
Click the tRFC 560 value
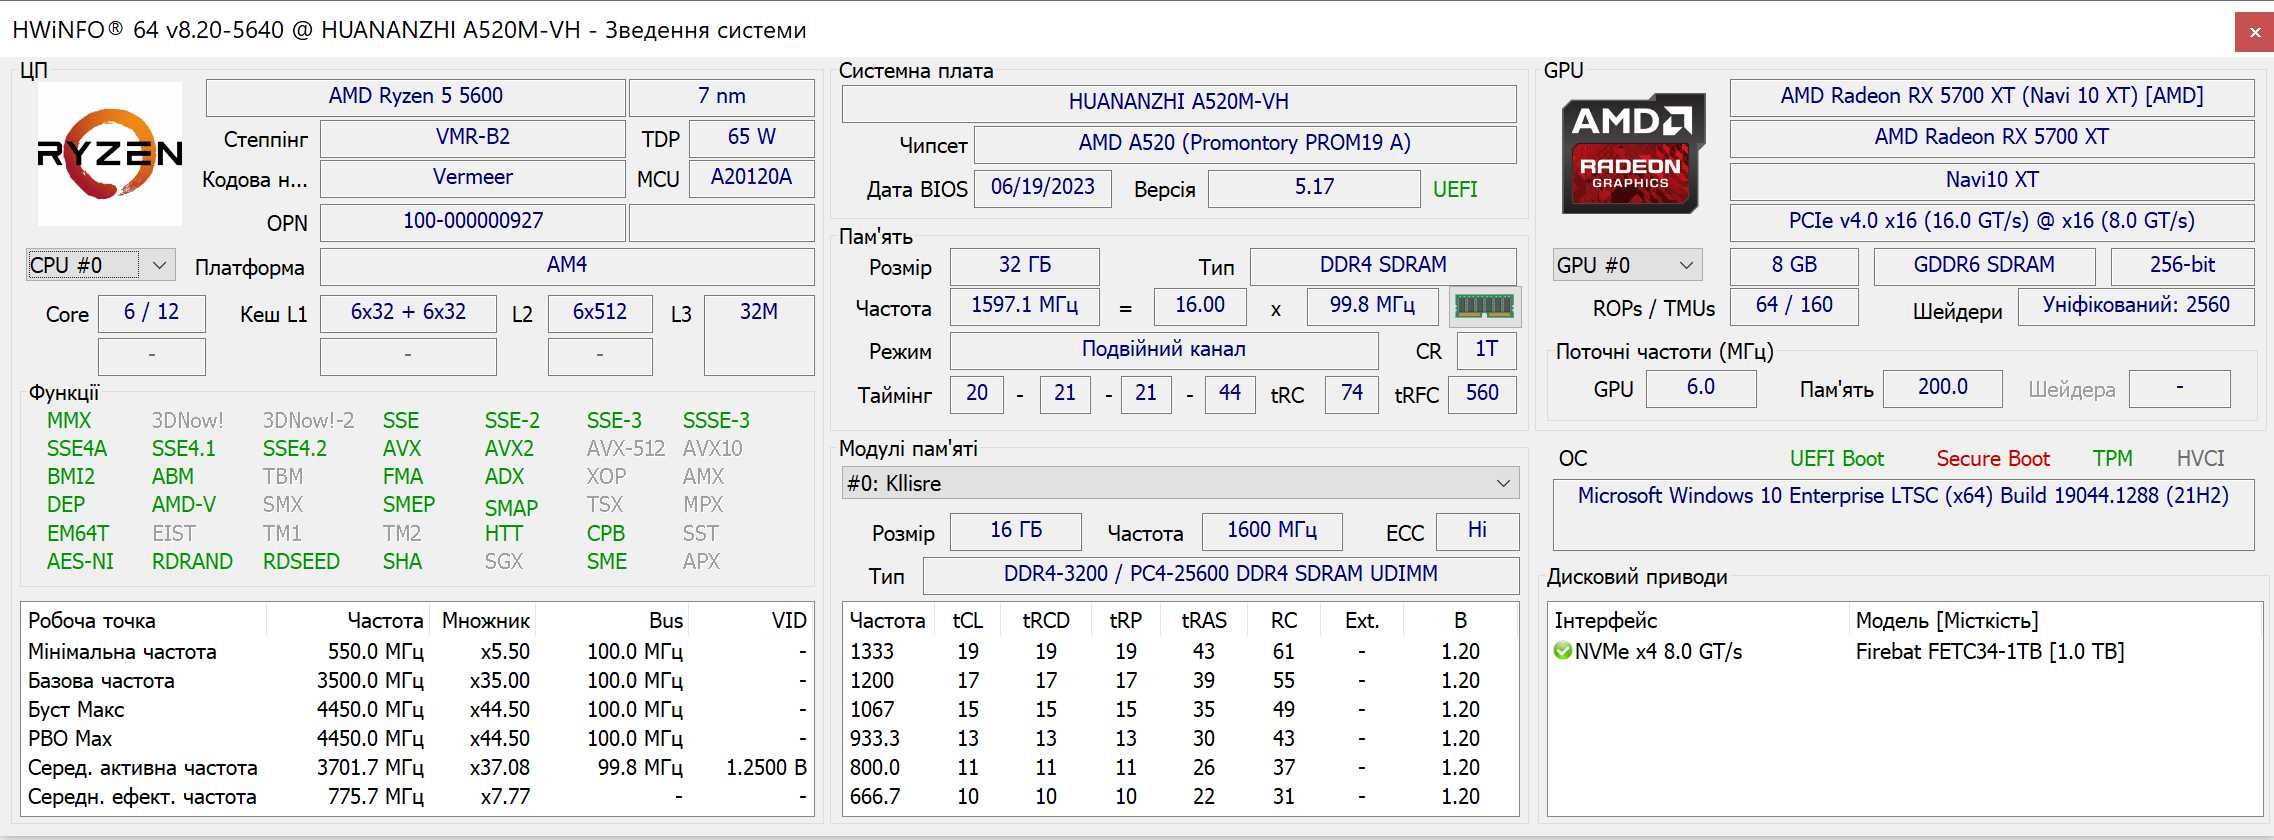pos(1482,394)
